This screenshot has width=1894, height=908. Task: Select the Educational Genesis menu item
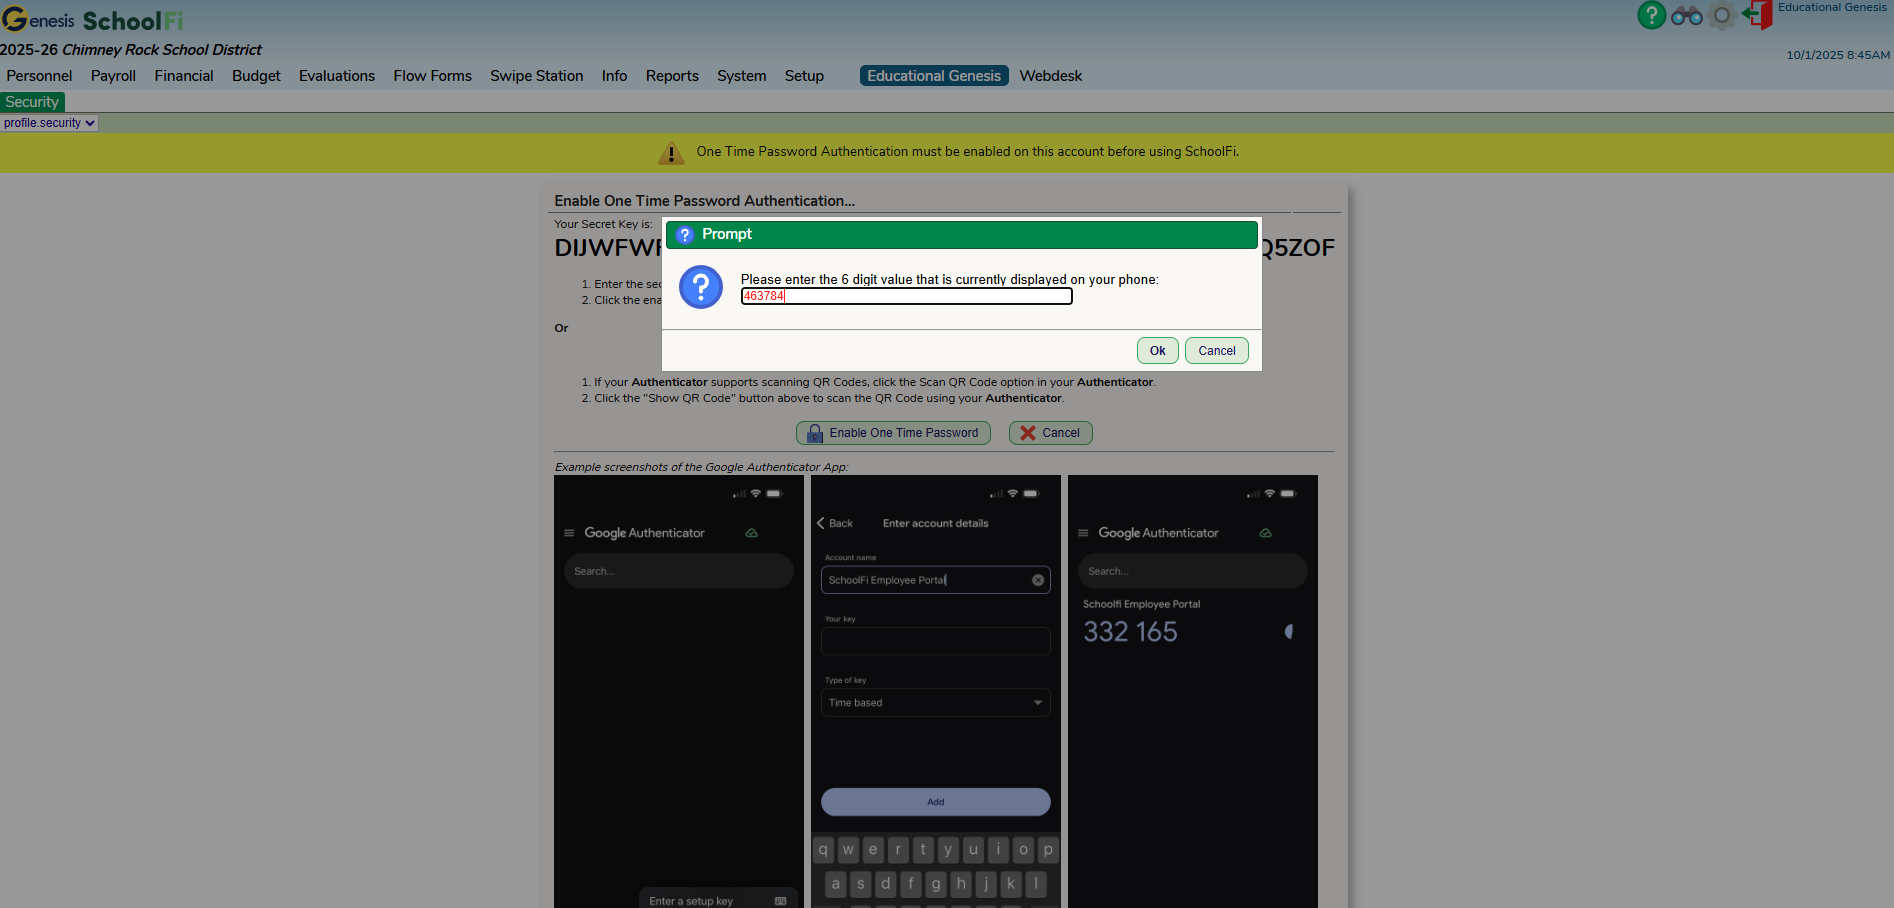coord(934,76)
